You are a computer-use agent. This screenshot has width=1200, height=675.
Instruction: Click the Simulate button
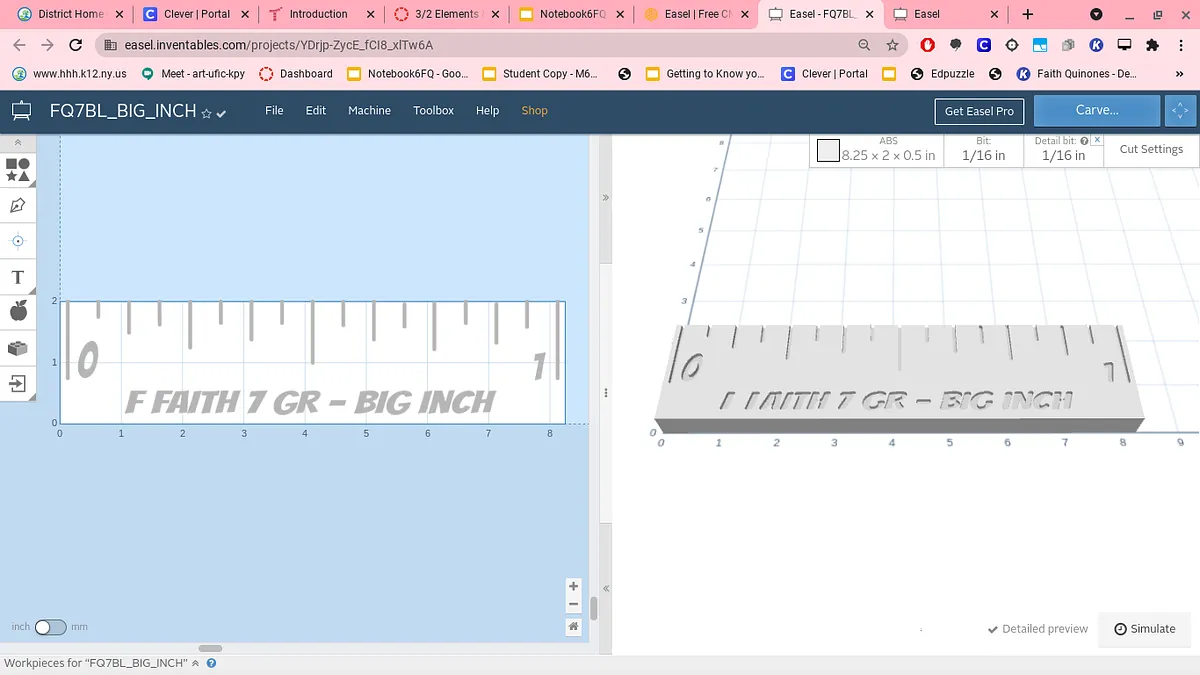pos(1145,629)
